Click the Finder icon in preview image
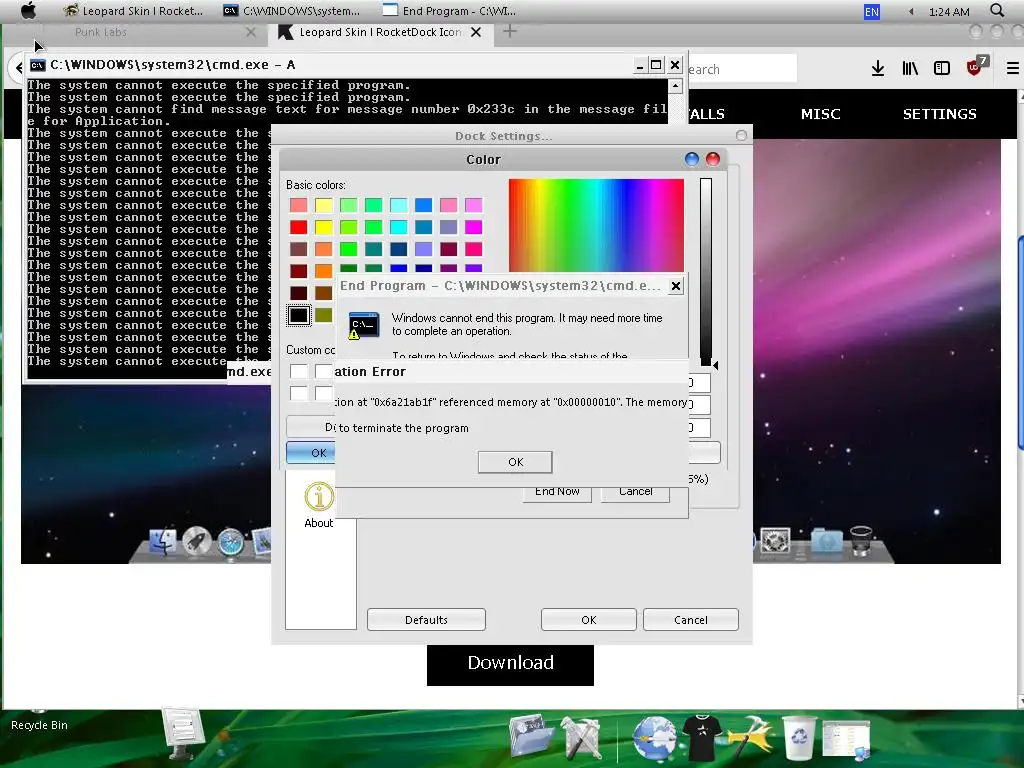 point(163,542)
